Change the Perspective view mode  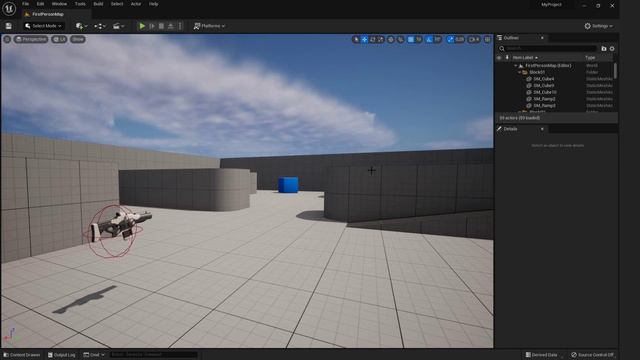click(31, 39)
